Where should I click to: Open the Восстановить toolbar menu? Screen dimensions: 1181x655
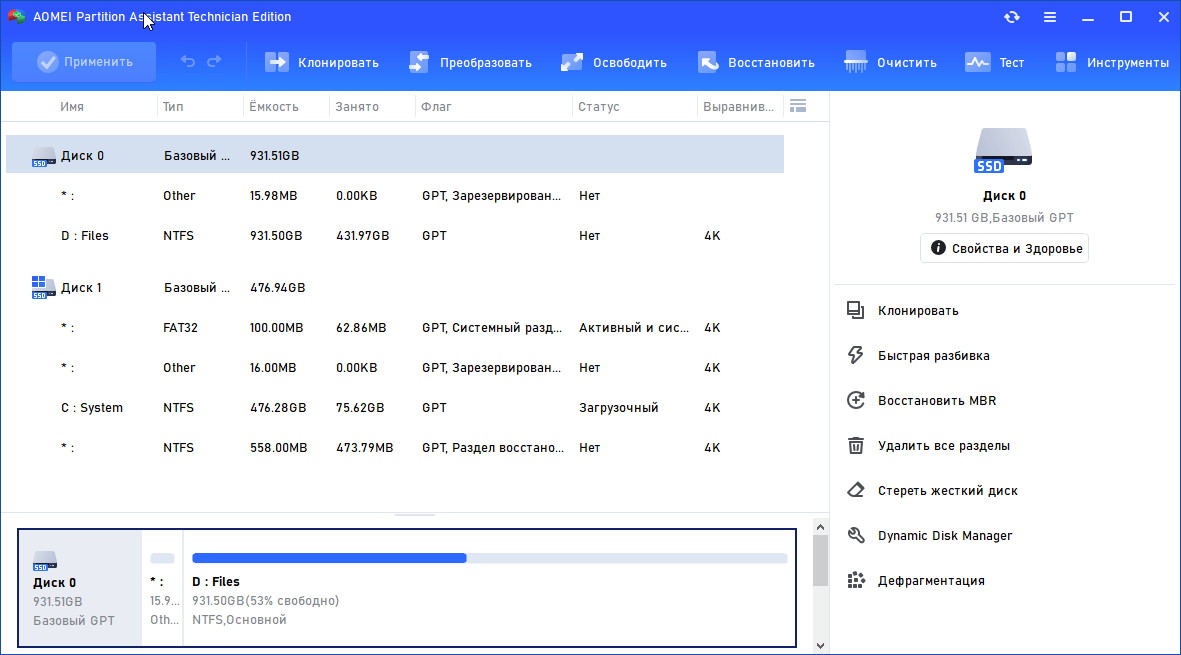(x=756, y=62)
